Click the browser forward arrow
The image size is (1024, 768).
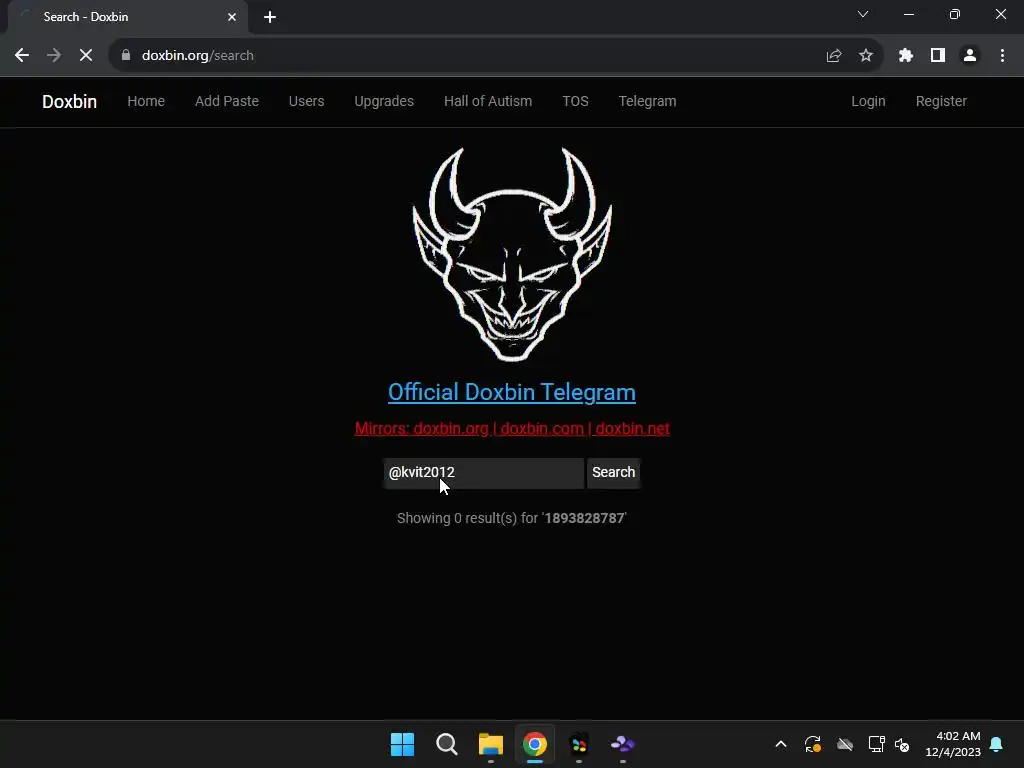click(x=54, y=56)
